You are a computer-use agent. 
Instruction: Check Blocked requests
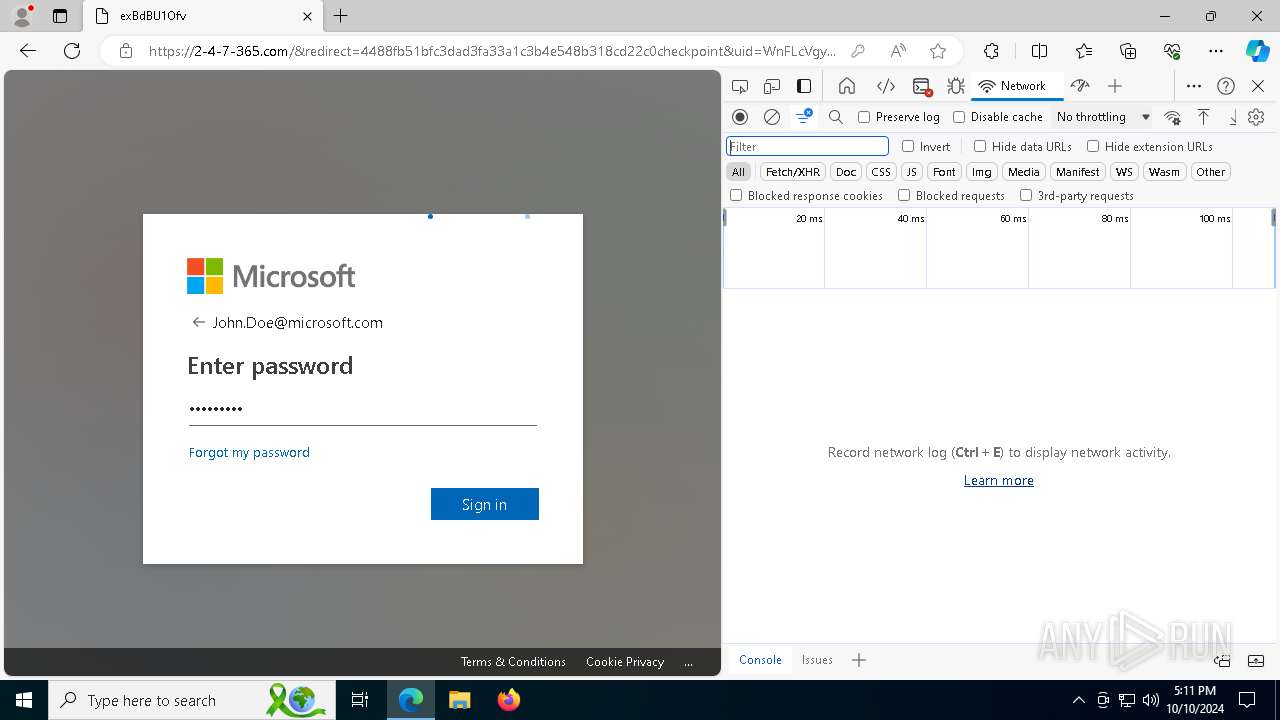[904, 196]
